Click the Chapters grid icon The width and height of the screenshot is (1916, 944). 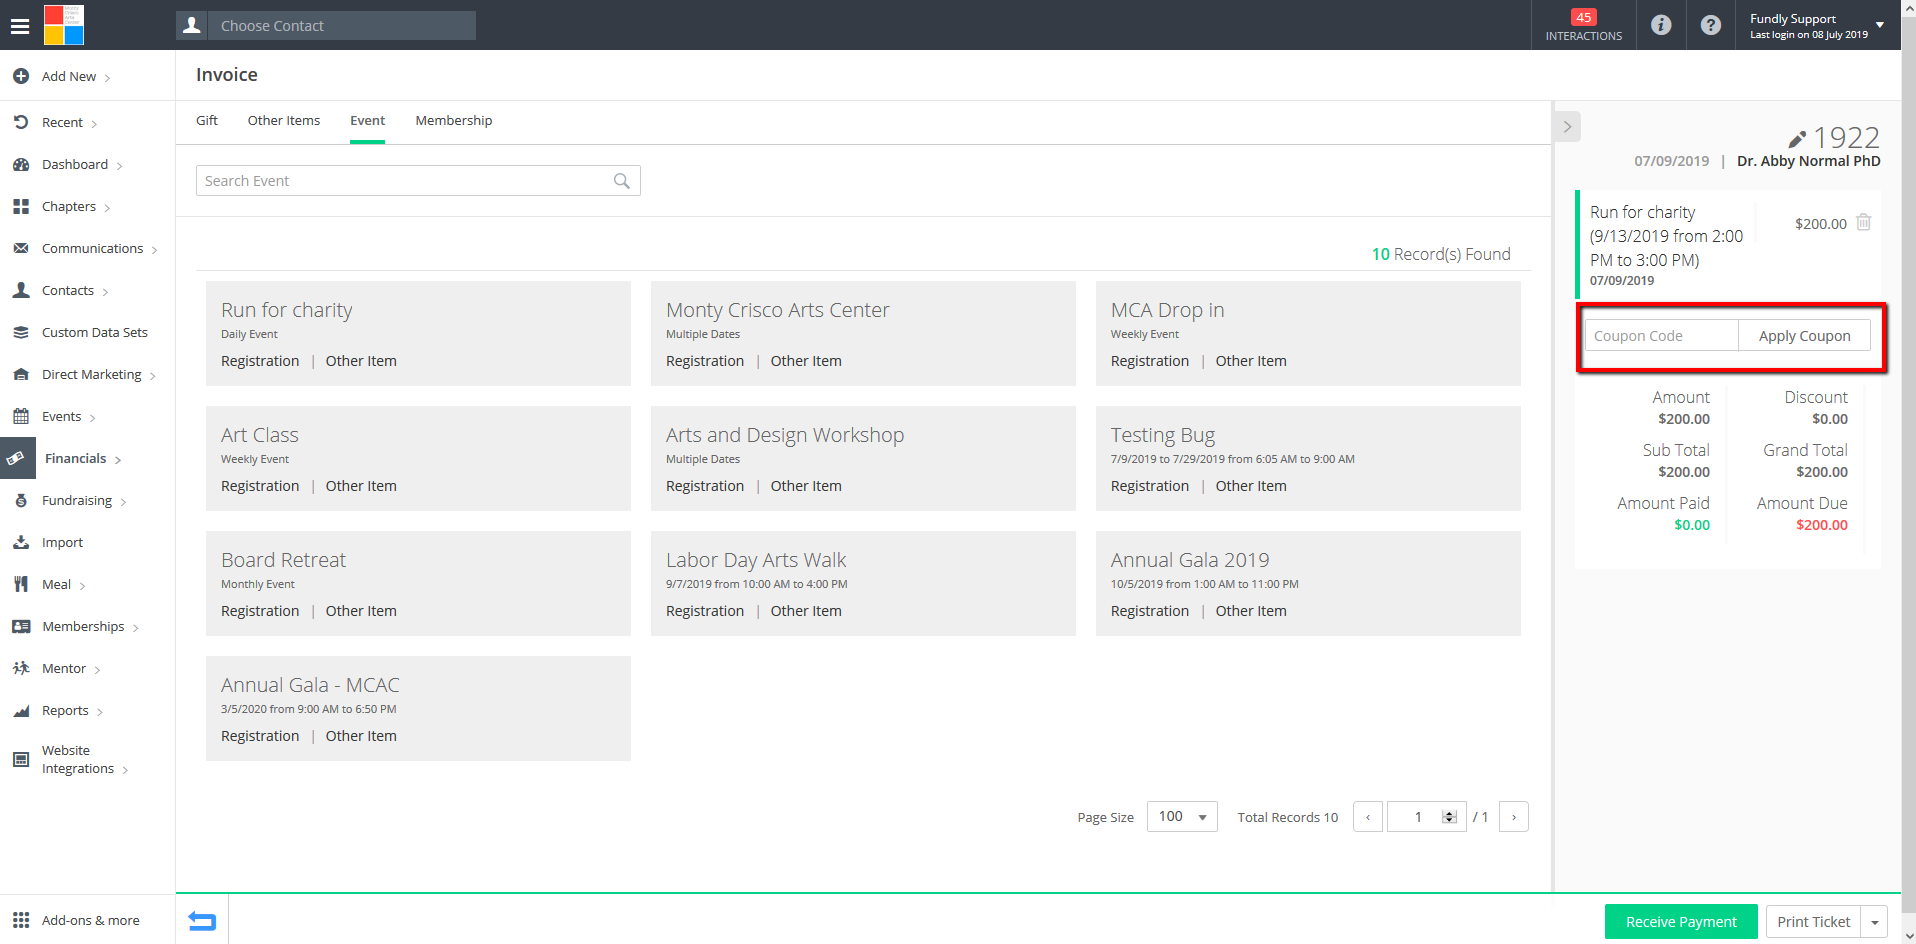pyautogui.click(x=21, y=206)
